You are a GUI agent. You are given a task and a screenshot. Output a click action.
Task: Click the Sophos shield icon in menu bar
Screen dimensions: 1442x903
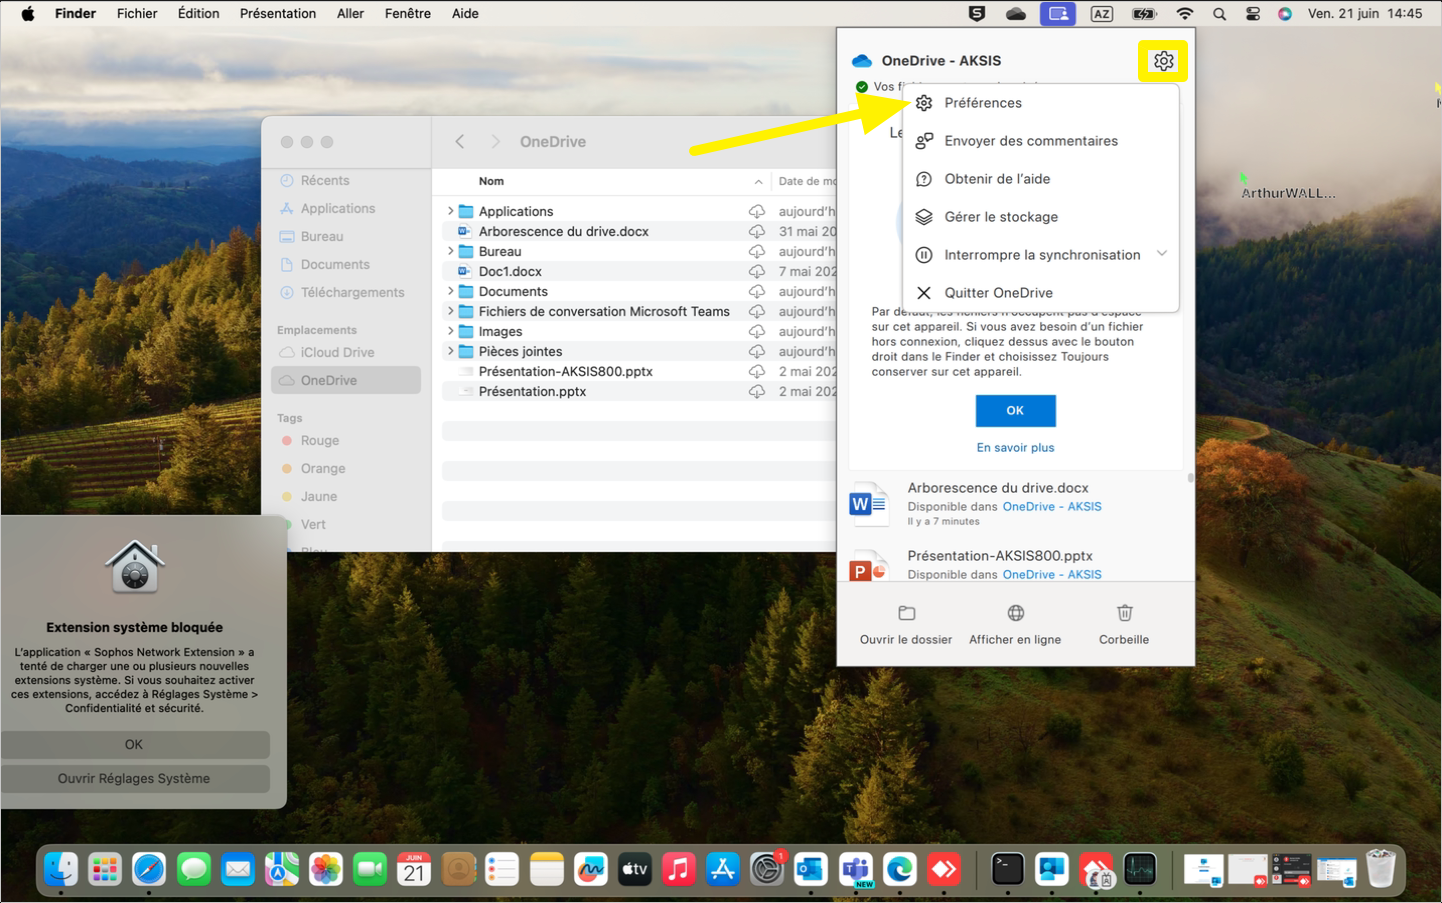(x=977, y=14)
